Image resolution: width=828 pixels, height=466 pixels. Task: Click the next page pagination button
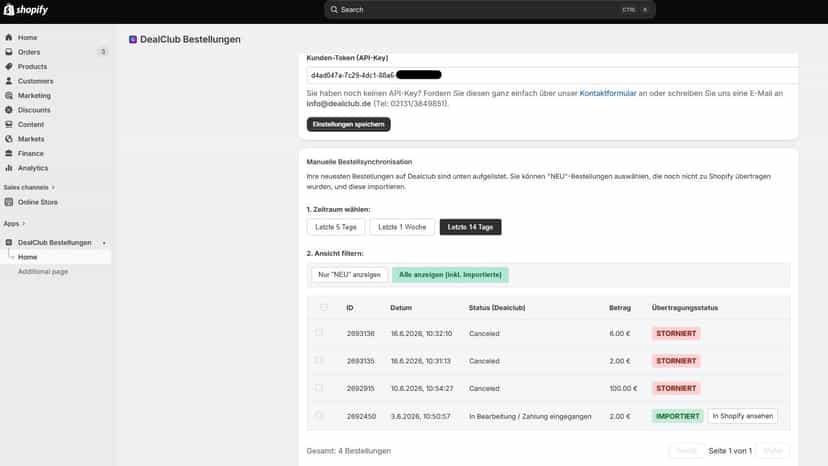[773, 451]
